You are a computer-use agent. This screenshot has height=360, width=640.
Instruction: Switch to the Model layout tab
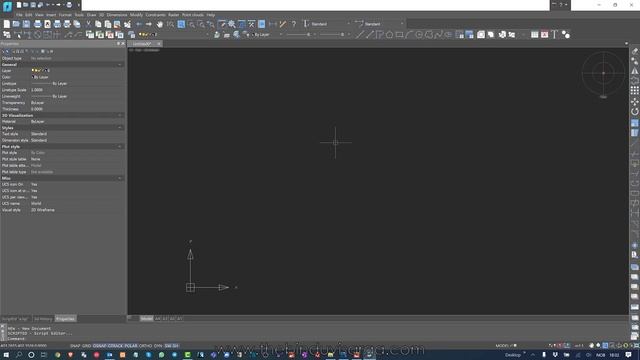[x=147, y=318]
